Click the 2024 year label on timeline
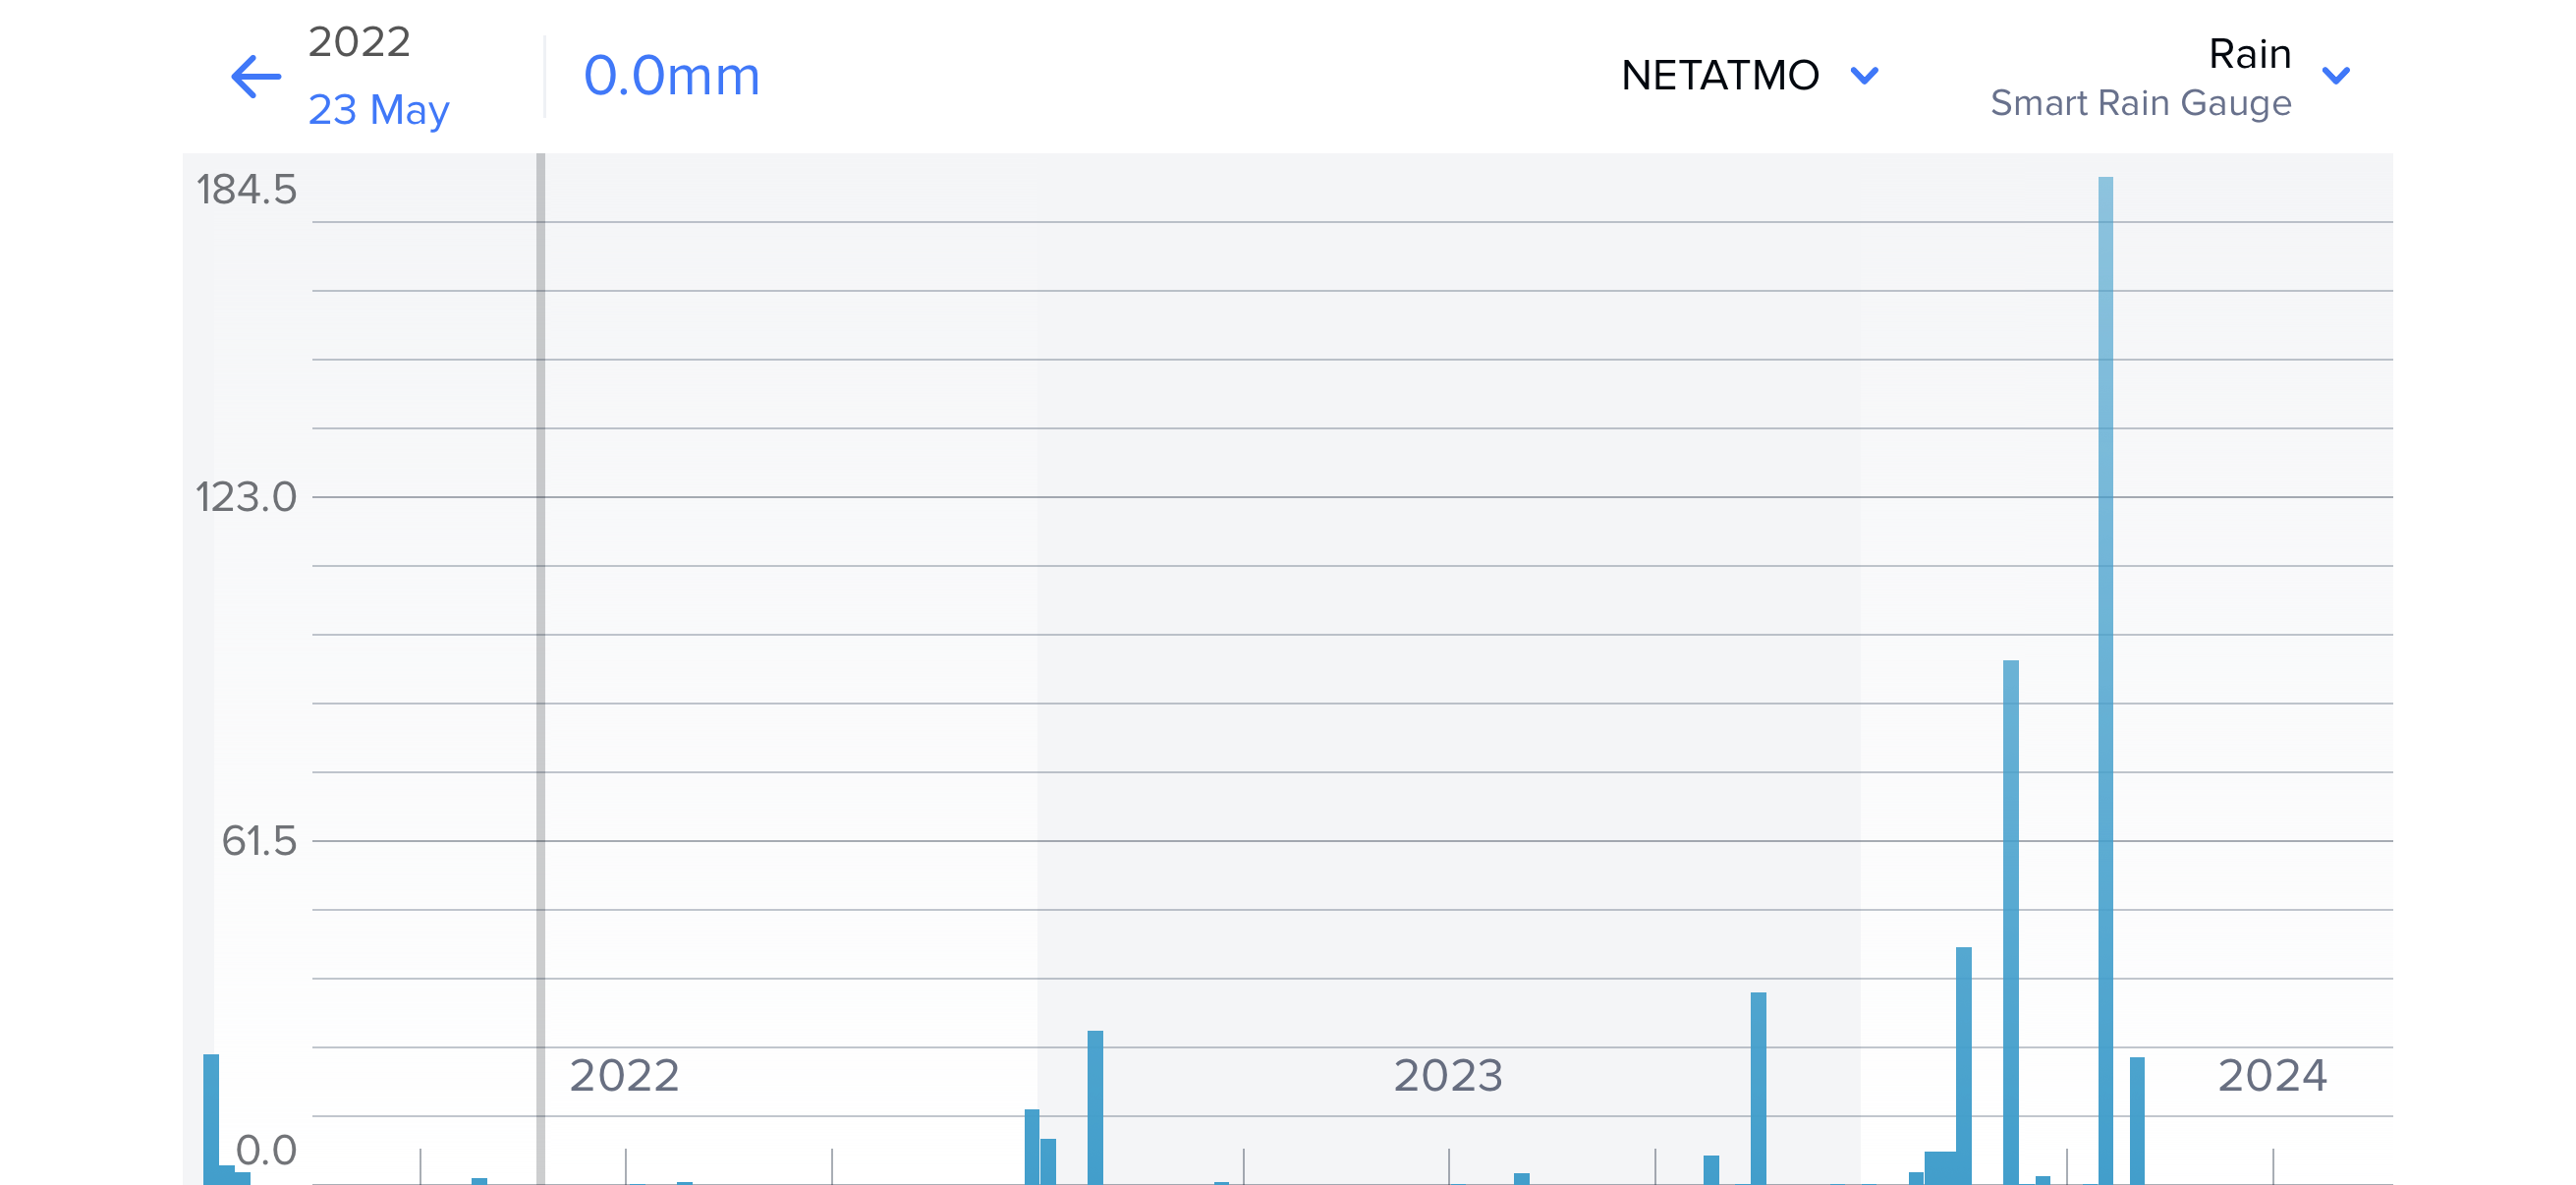2576x1185 pixels. click(x=2272, y=1076)
